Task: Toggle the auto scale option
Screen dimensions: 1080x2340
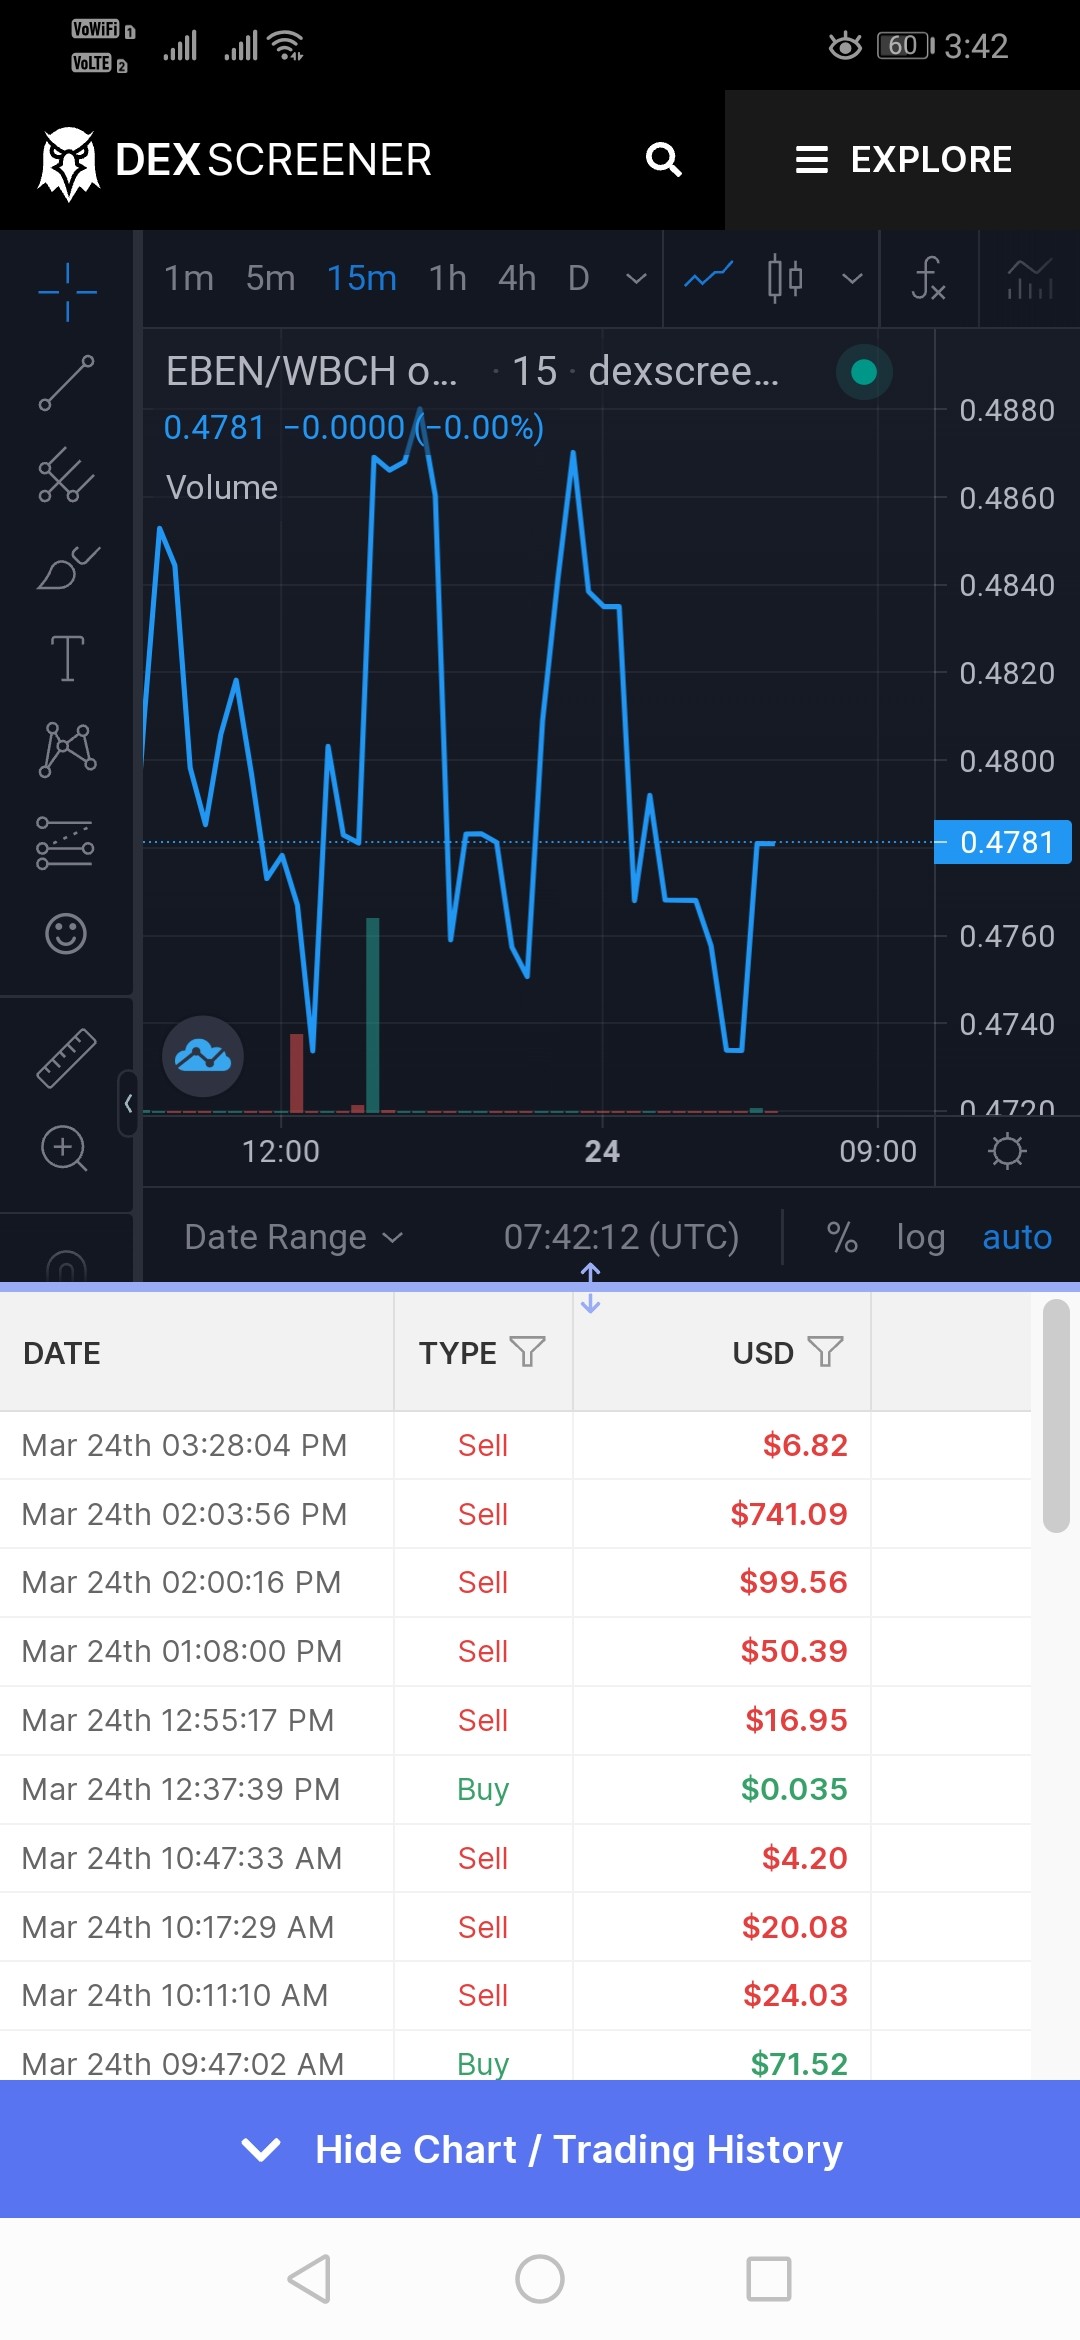Action: [1017, 1237]
